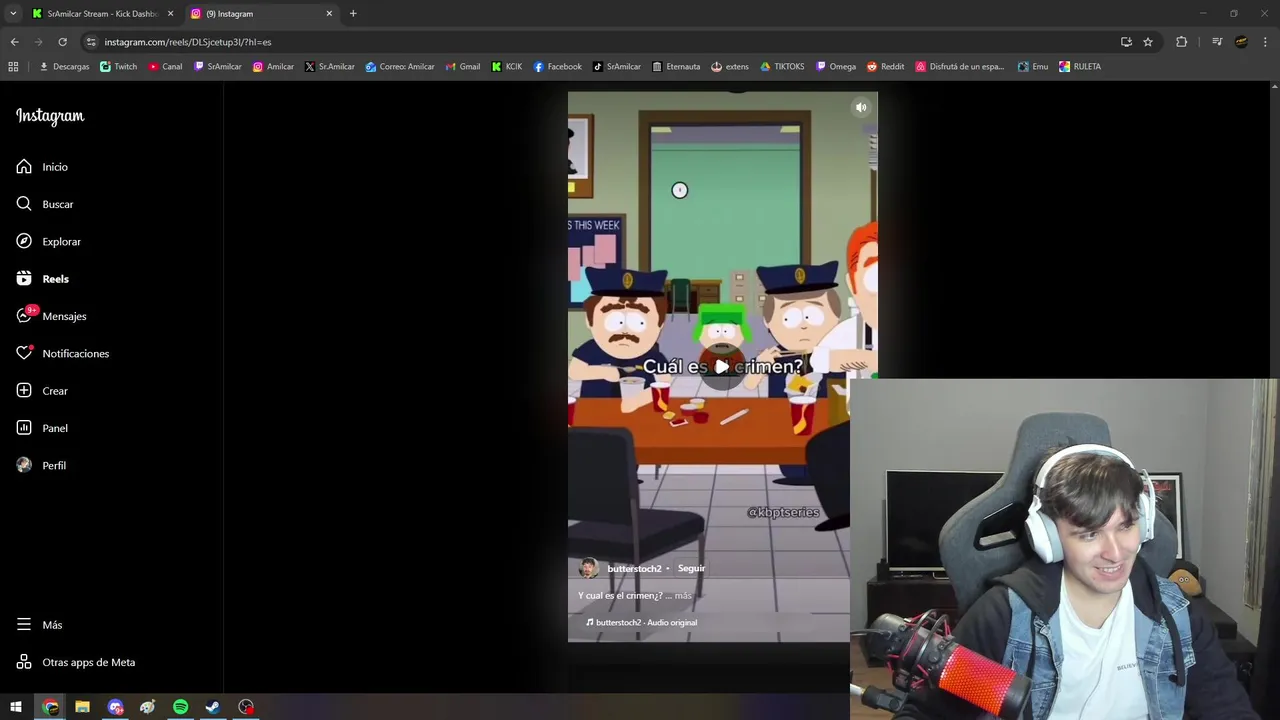Reload the current page
Viewport: 1280px width, 720px height.
tap(62, 42)
